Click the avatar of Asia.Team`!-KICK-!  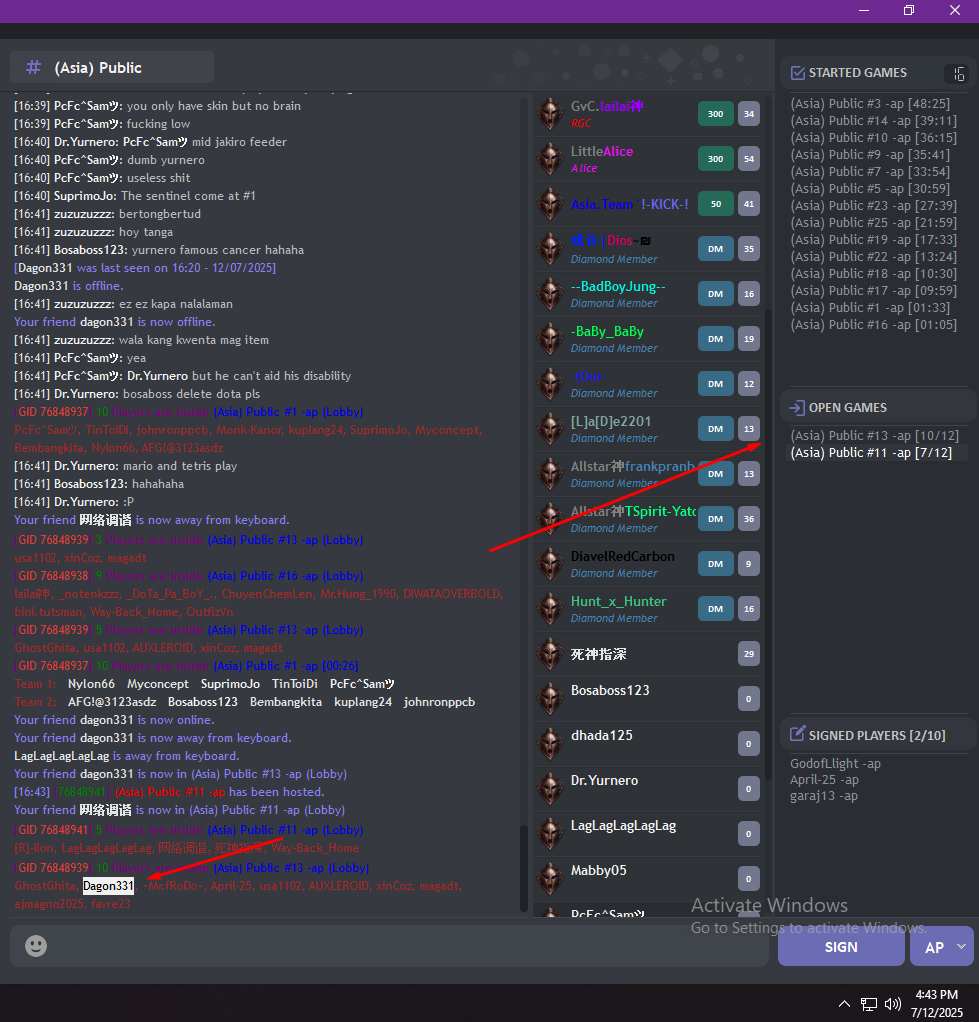click(x=551, y=203)
